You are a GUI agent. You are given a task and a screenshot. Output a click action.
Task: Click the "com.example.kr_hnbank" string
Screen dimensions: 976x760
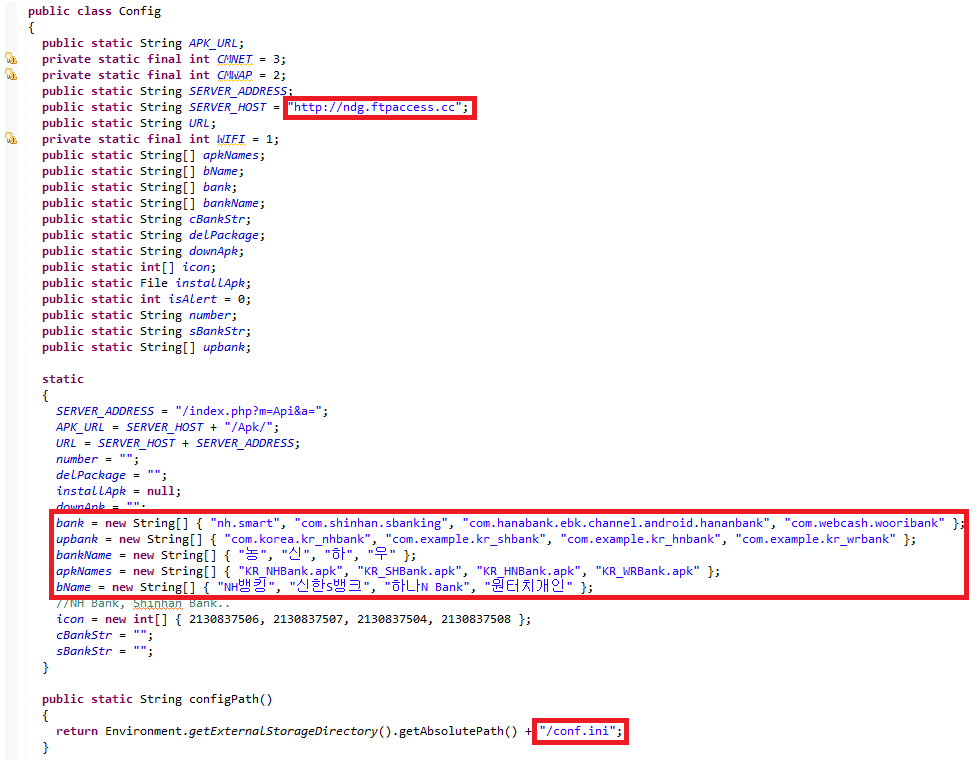[640, 539]
